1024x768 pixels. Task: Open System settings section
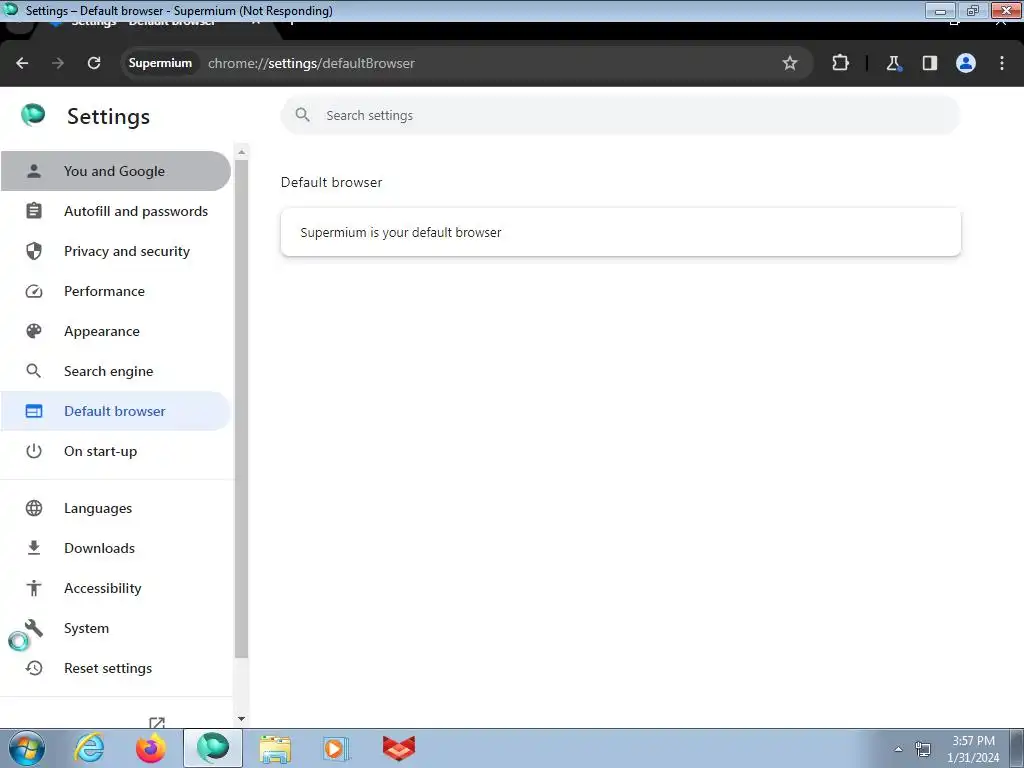(x=116, y=628)
